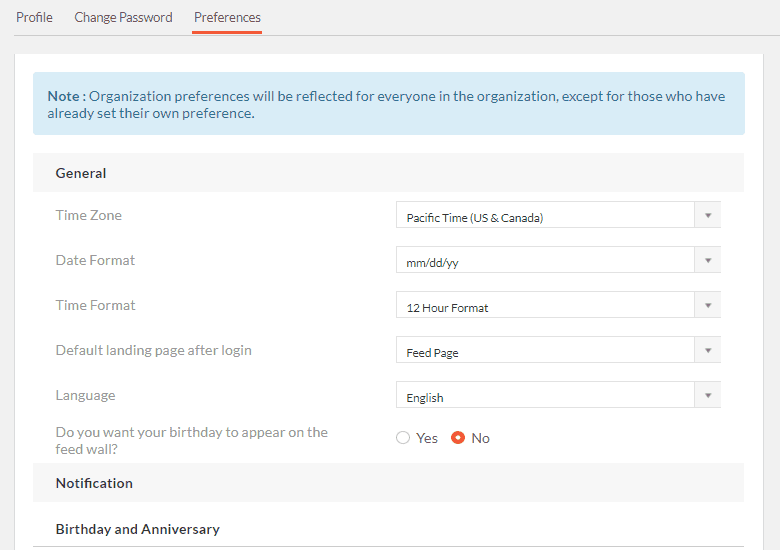Select the Preferences tab
780x550 pixels.
click(x=227, y=17)
